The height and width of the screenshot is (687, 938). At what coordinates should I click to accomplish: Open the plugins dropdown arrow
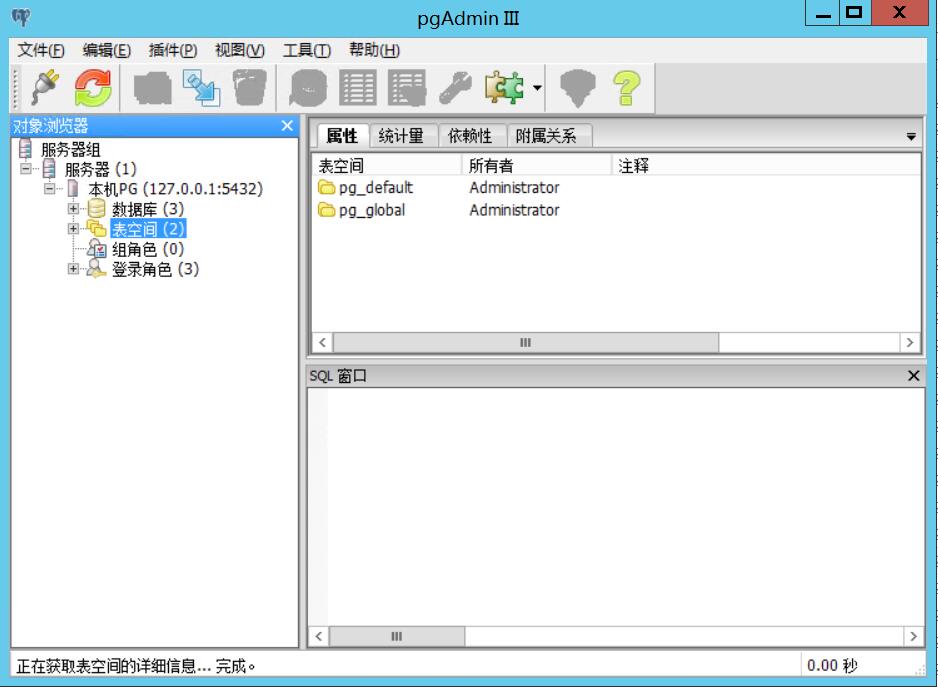coord(537,88)
